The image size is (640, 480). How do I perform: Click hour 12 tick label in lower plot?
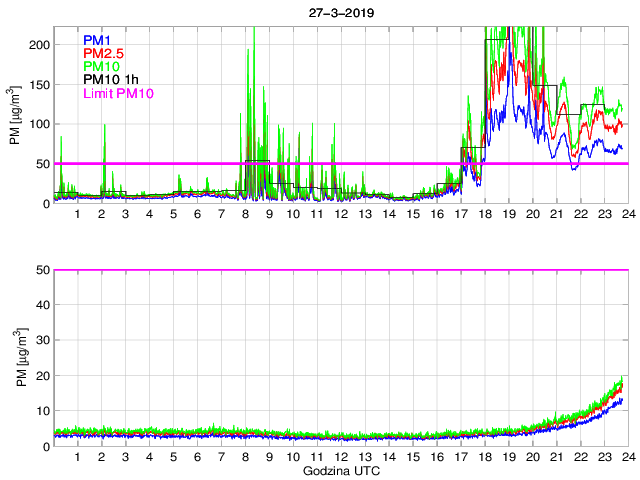pyautogui.click(x=341, y=457)
